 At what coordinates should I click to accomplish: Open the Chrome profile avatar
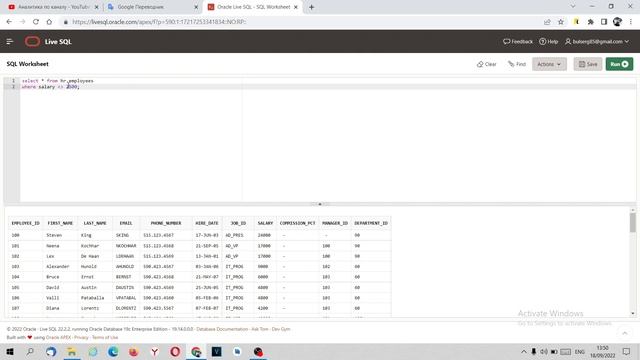pyautogui.click(x=617, y=22)
